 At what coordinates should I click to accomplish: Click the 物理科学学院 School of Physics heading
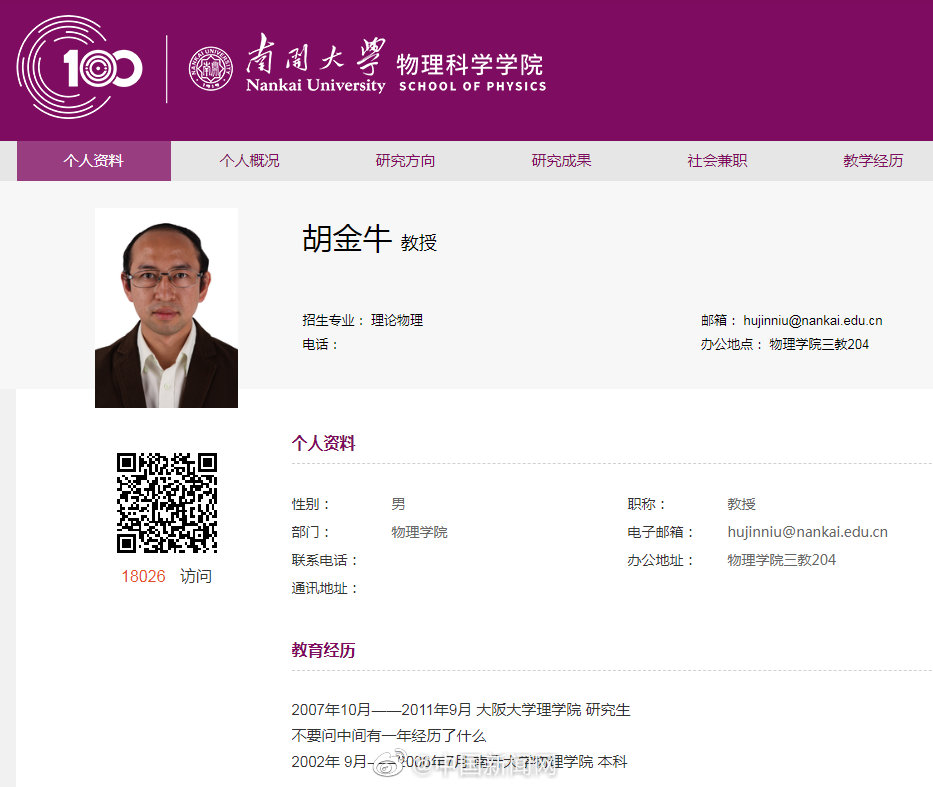click(x=472, y=73)
